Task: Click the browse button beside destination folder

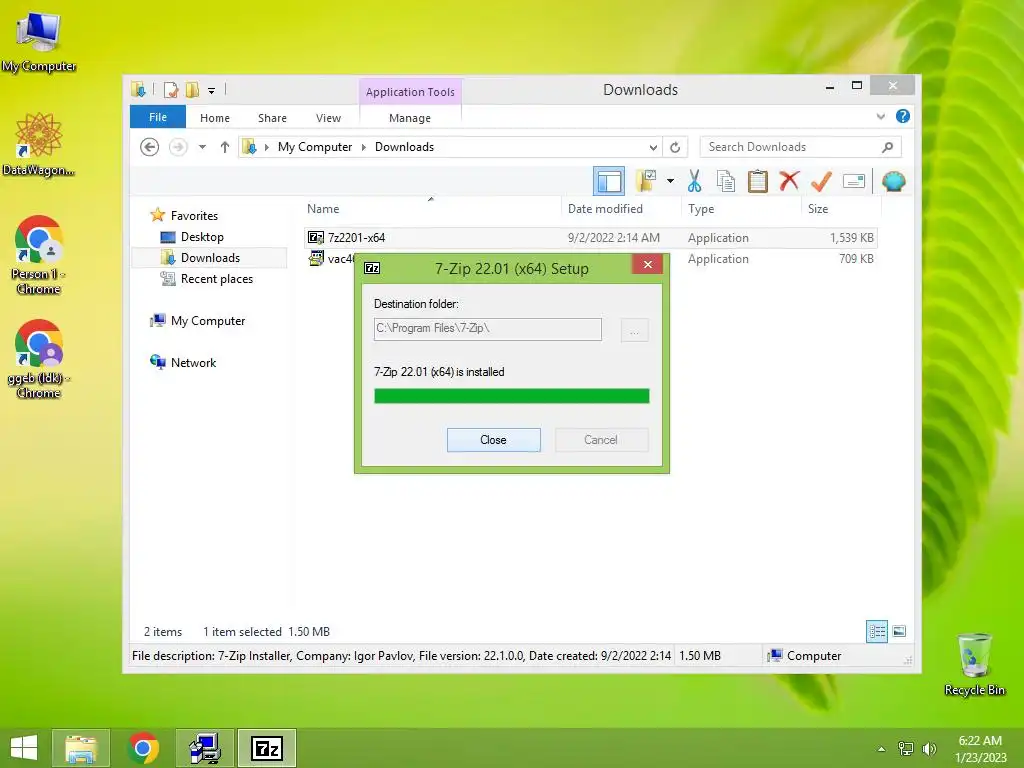Action: pos(633,330)
